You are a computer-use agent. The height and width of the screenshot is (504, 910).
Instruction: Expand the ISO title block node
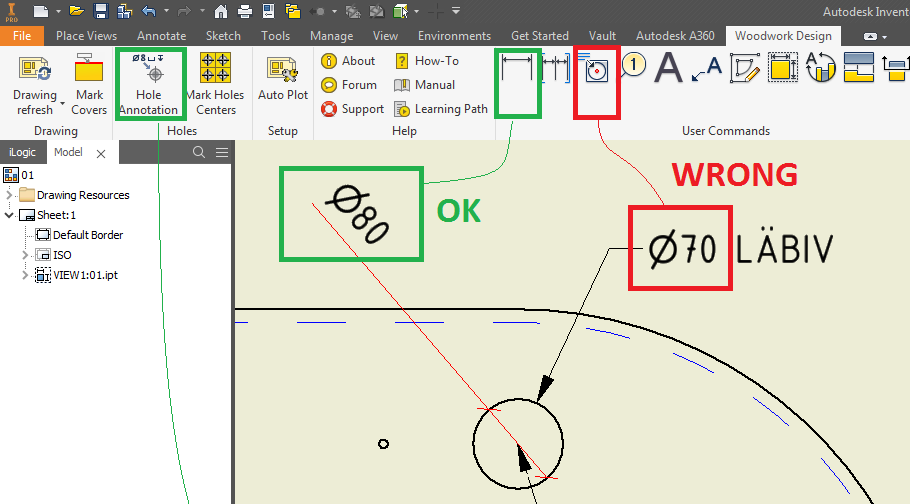click(x=25, y=255)
